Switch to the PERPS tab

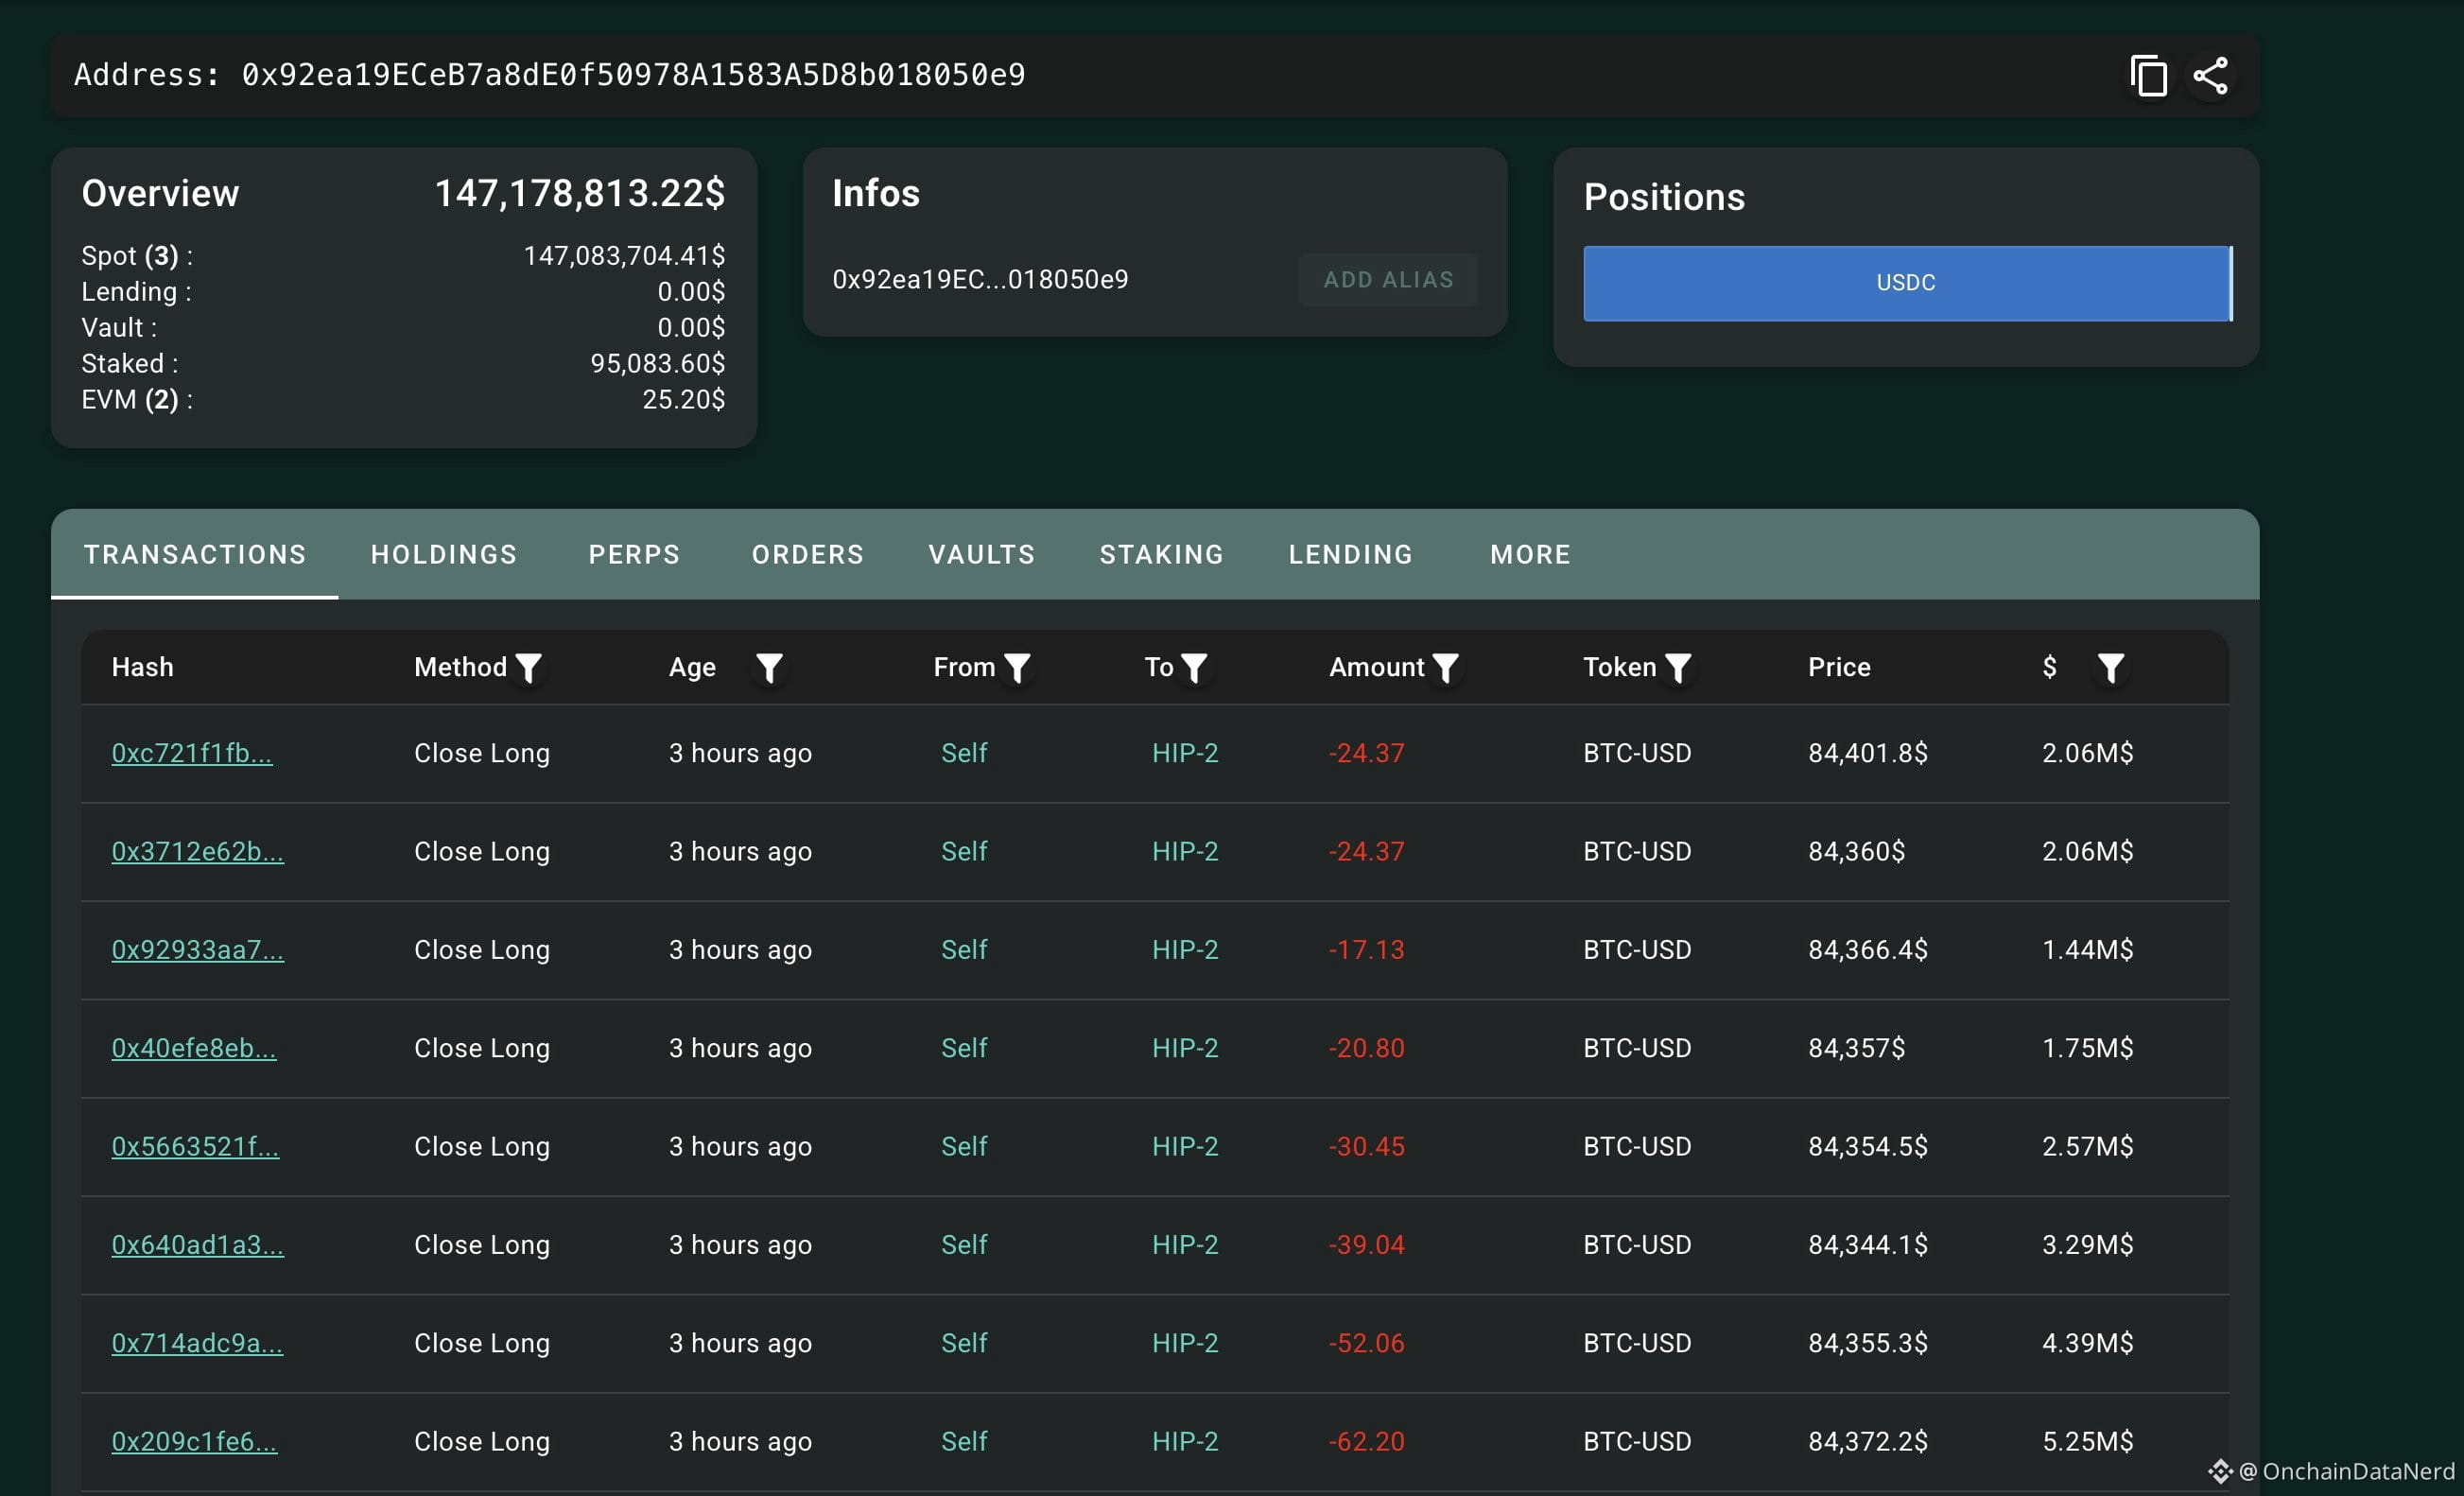coord(634,554)
